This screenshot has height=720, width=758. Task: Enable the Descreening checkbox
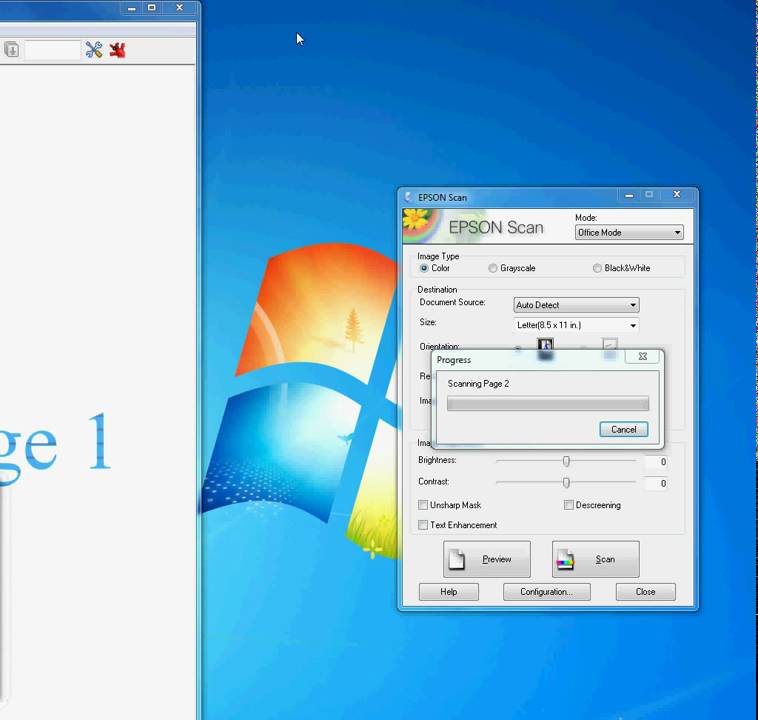tap(568, 505)
